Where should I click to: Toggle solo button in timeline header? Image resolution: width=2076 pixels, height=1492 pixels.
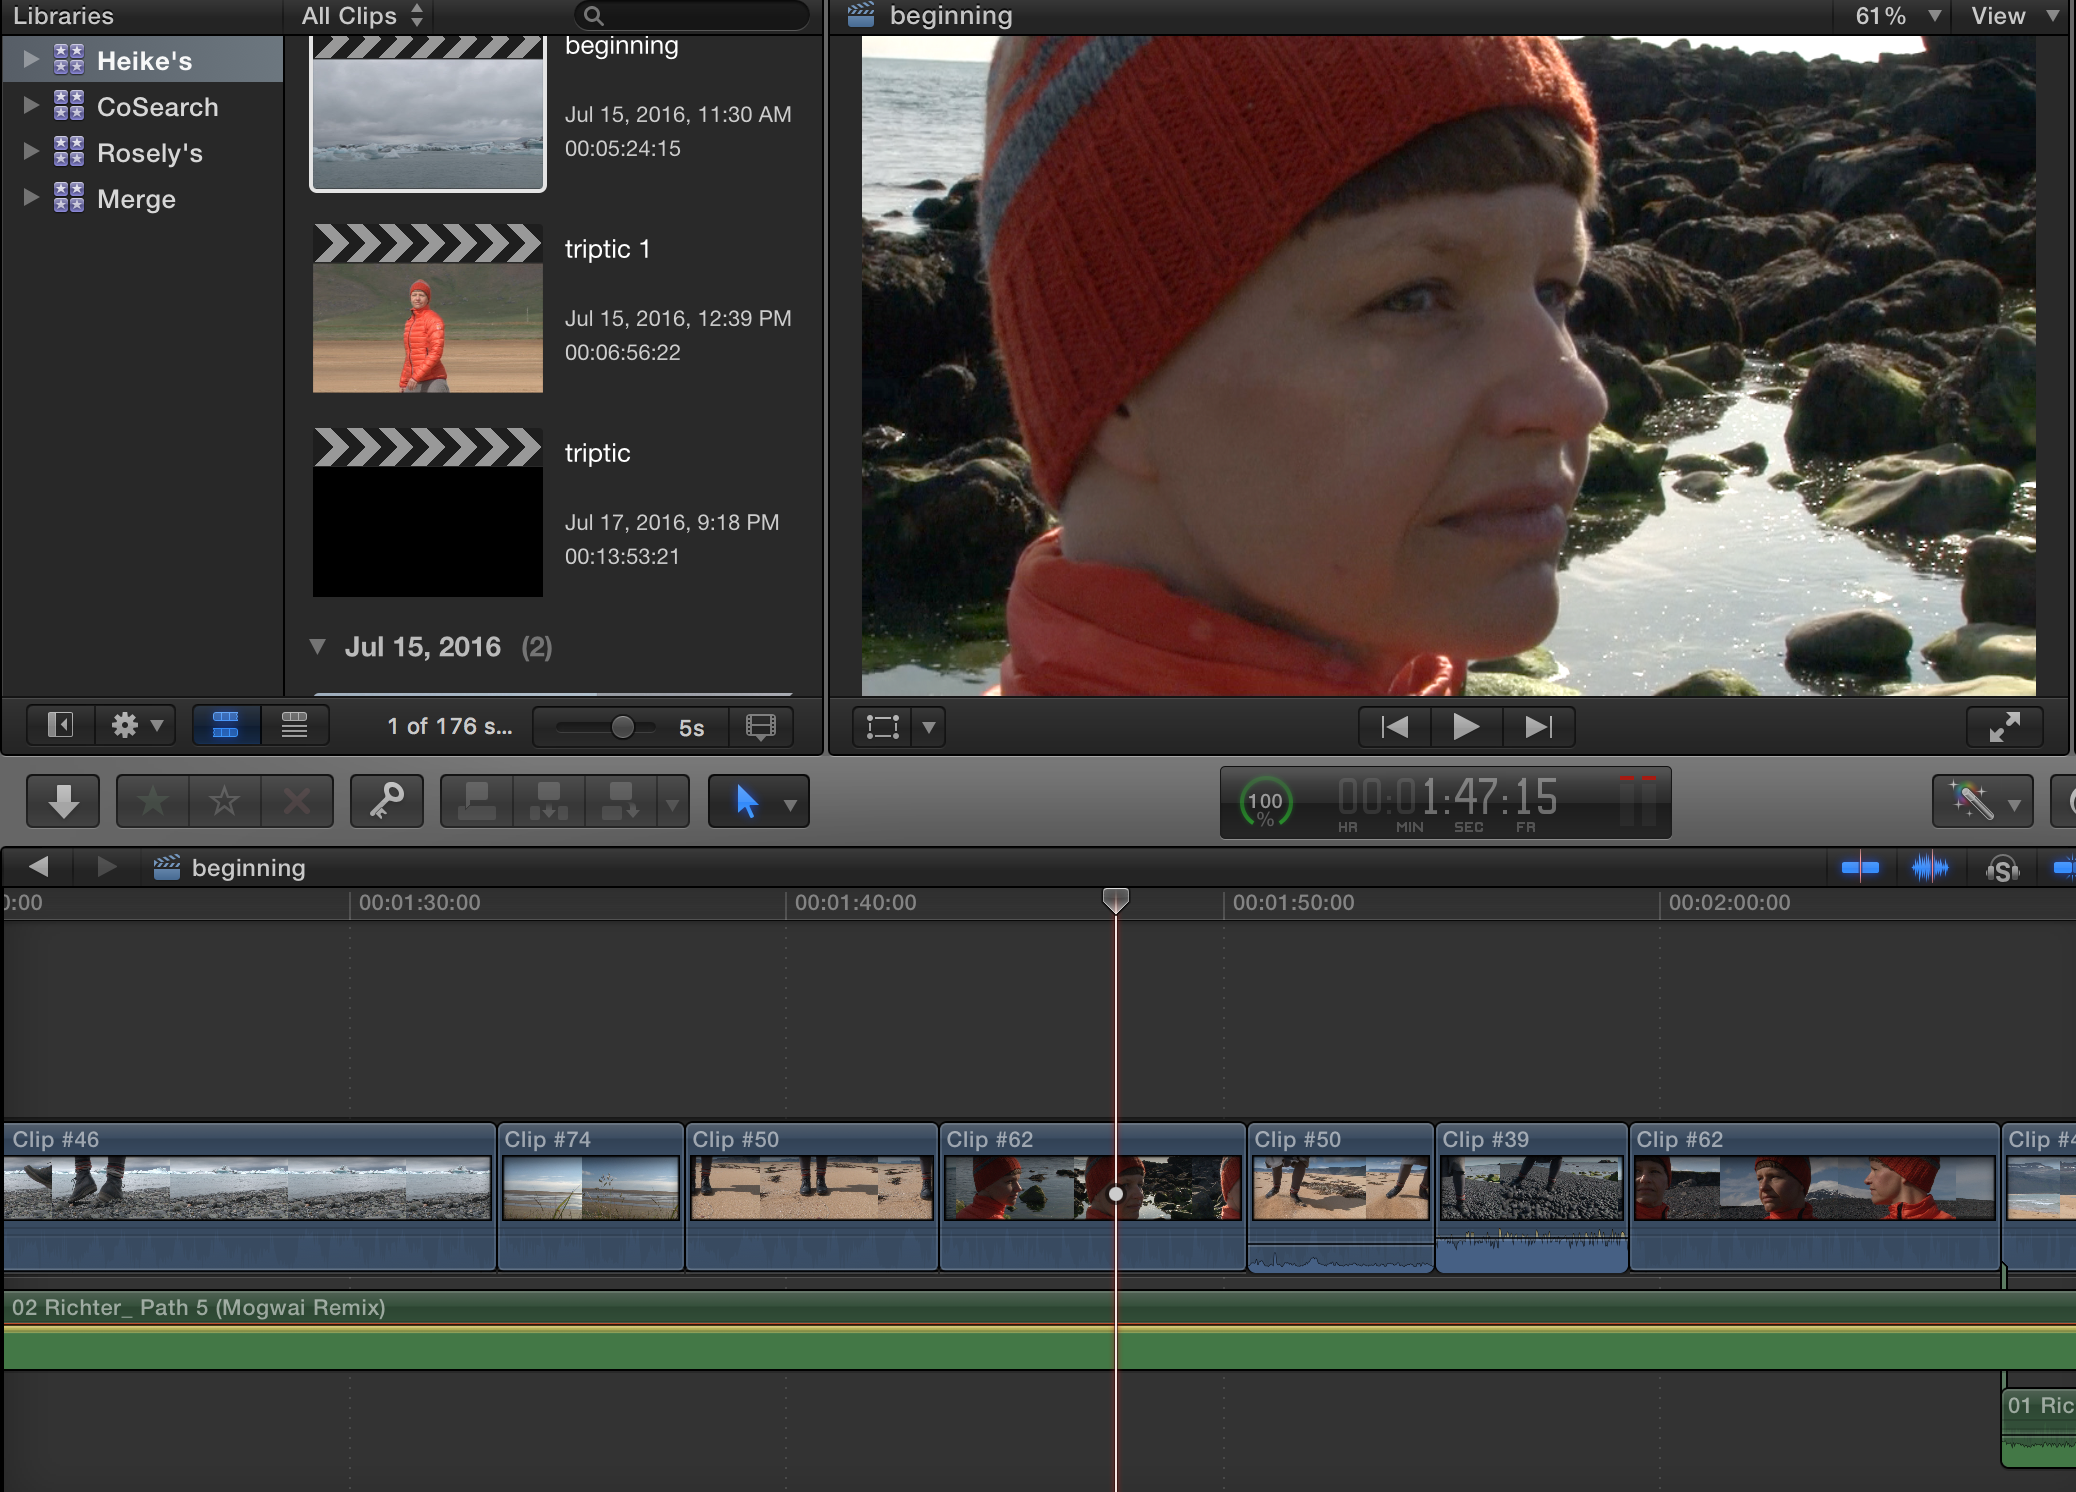tap(2002, 868)
